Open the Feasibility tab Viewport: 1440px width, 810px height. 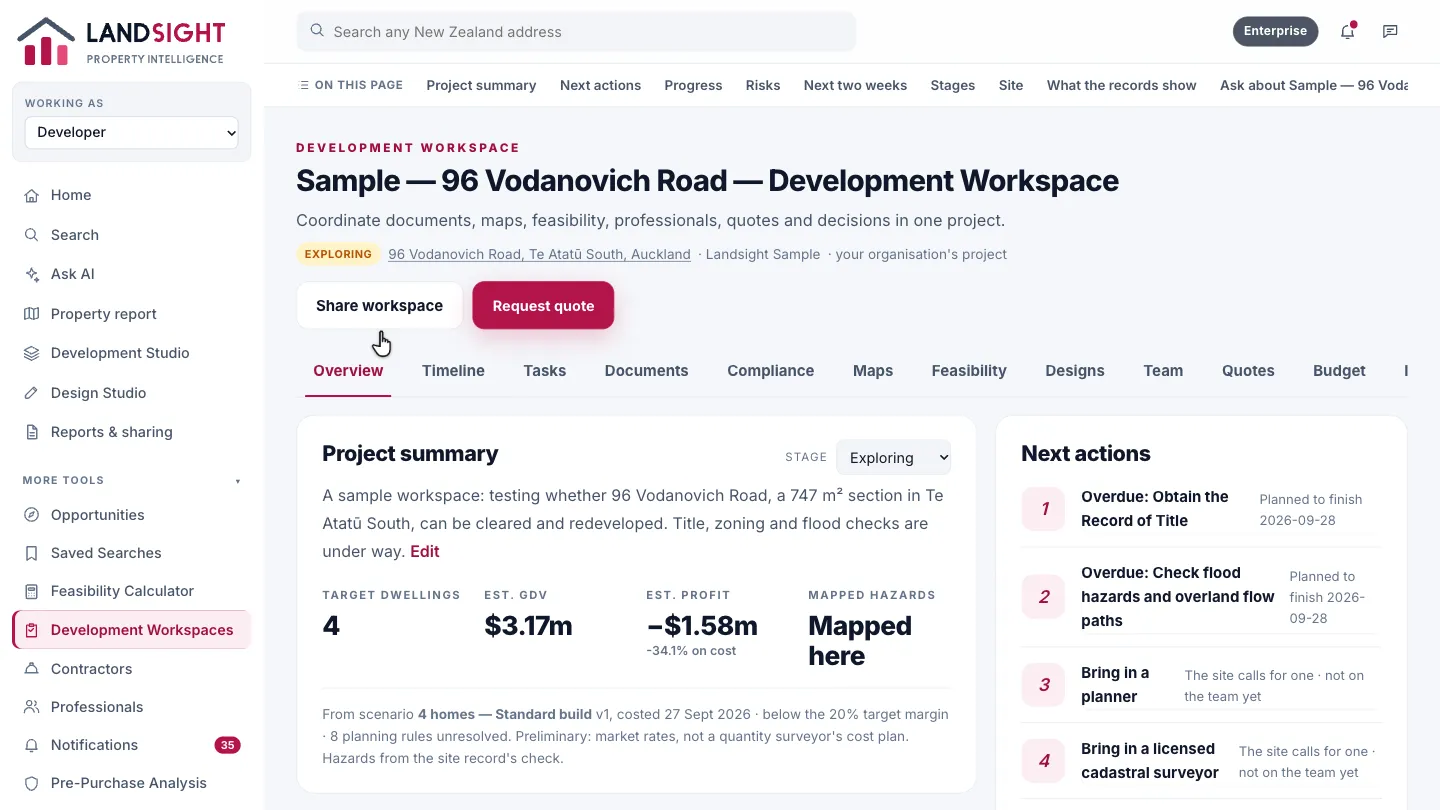(x=969, y=370)
